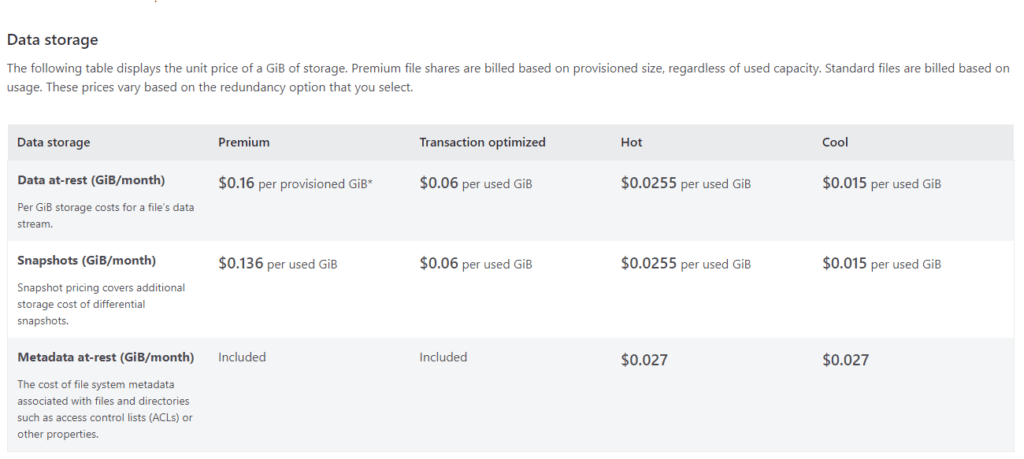Click Hot tier price in Data at-rest row
Image resolution: width=1024 pixels, height=459 pixels.
coord(685,184)
